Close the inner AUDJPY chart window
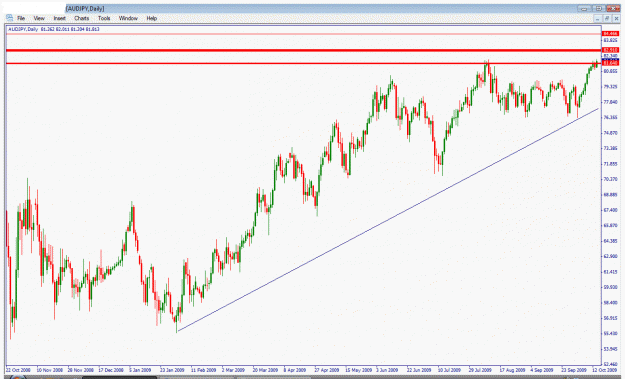This screenshot has width=625, height=379. click(616, 18)
